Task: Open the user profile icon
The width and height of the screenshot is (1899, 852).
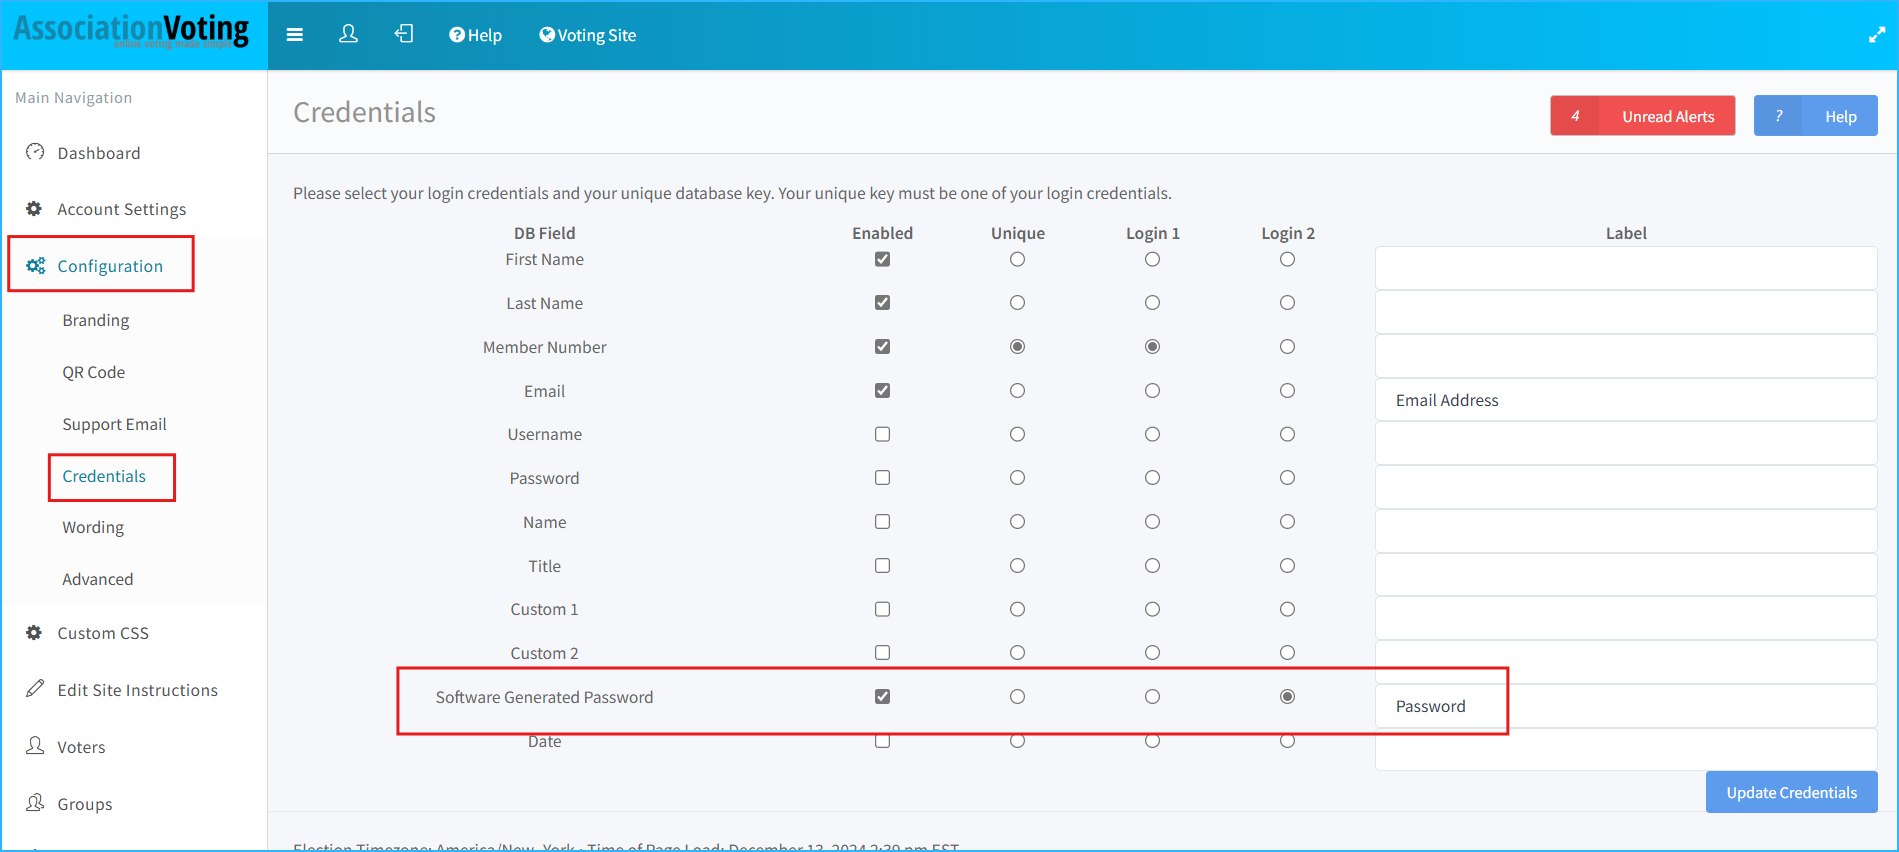Action: (x=348, y=35)
